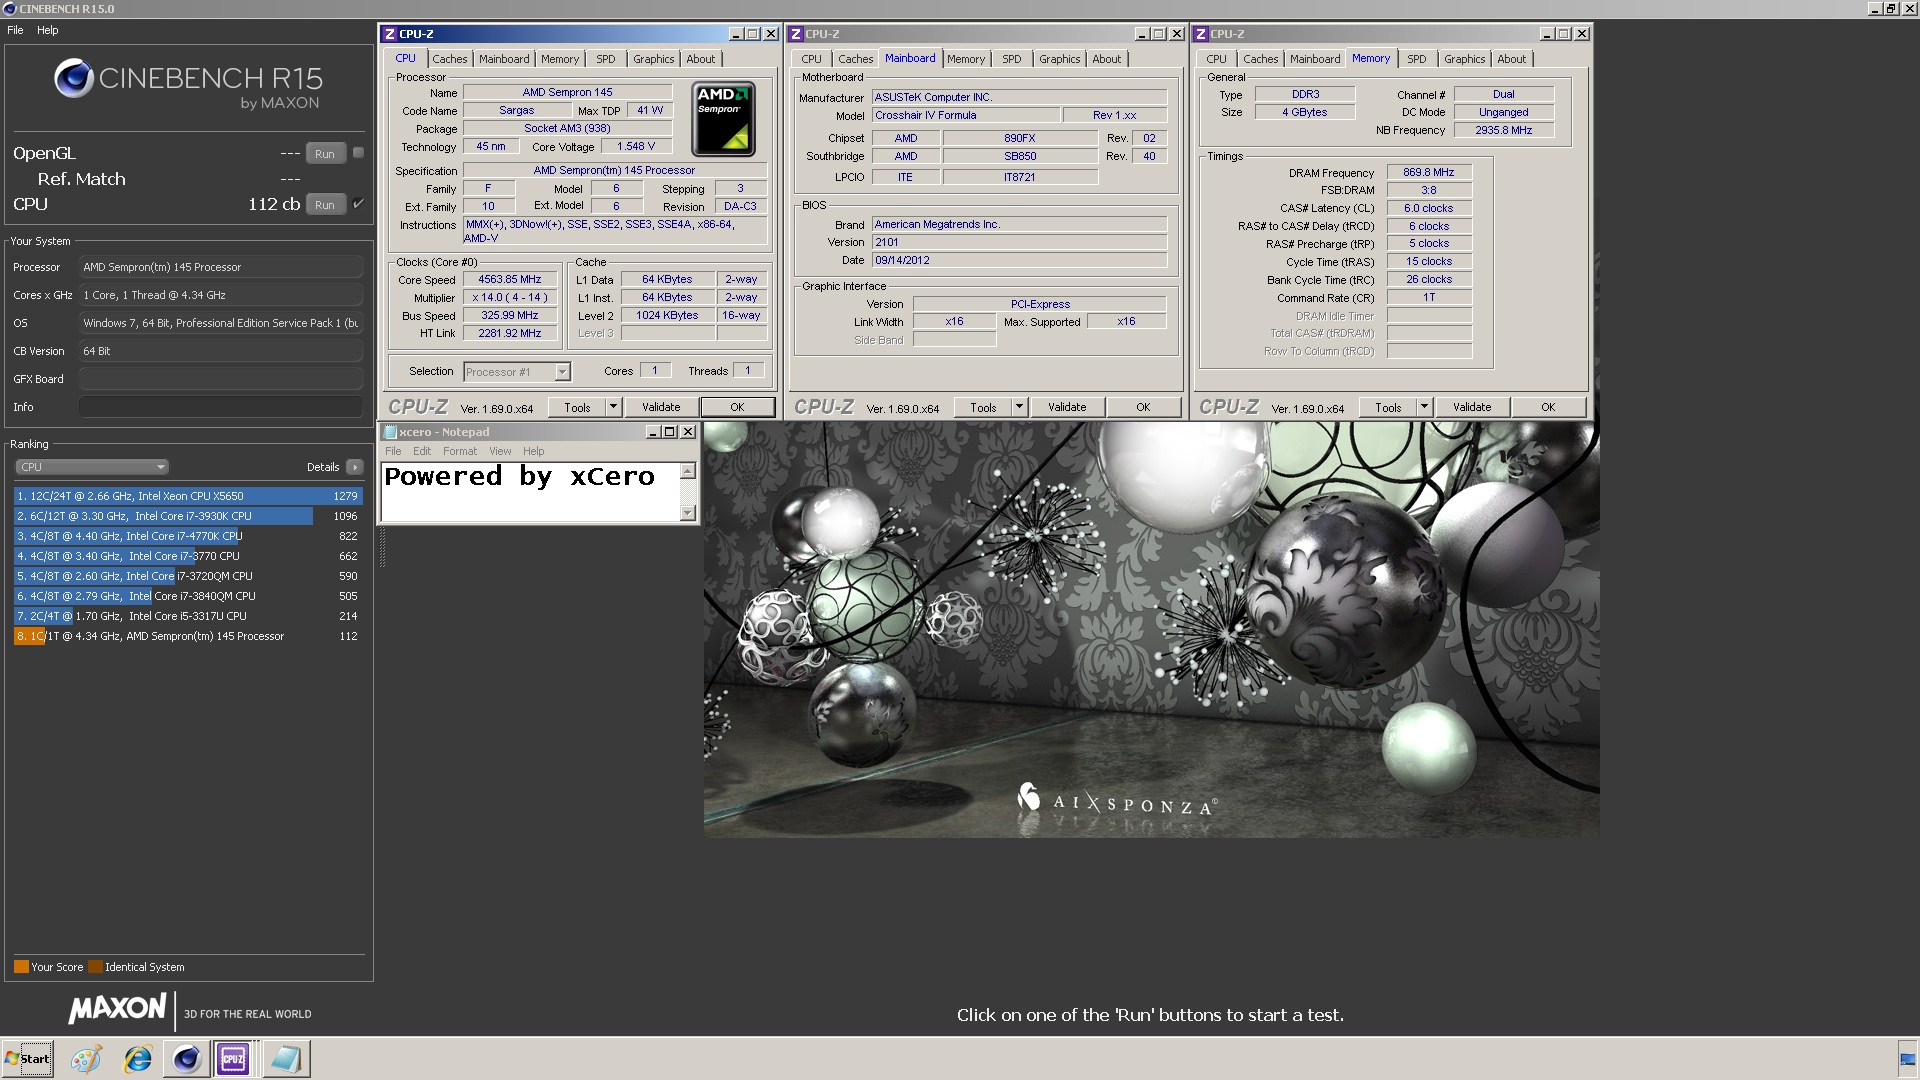1920x1080 pixels.
Task: Click the DRAM Frequency 869.8 MHz value
Action: [x=1428, y=172]
